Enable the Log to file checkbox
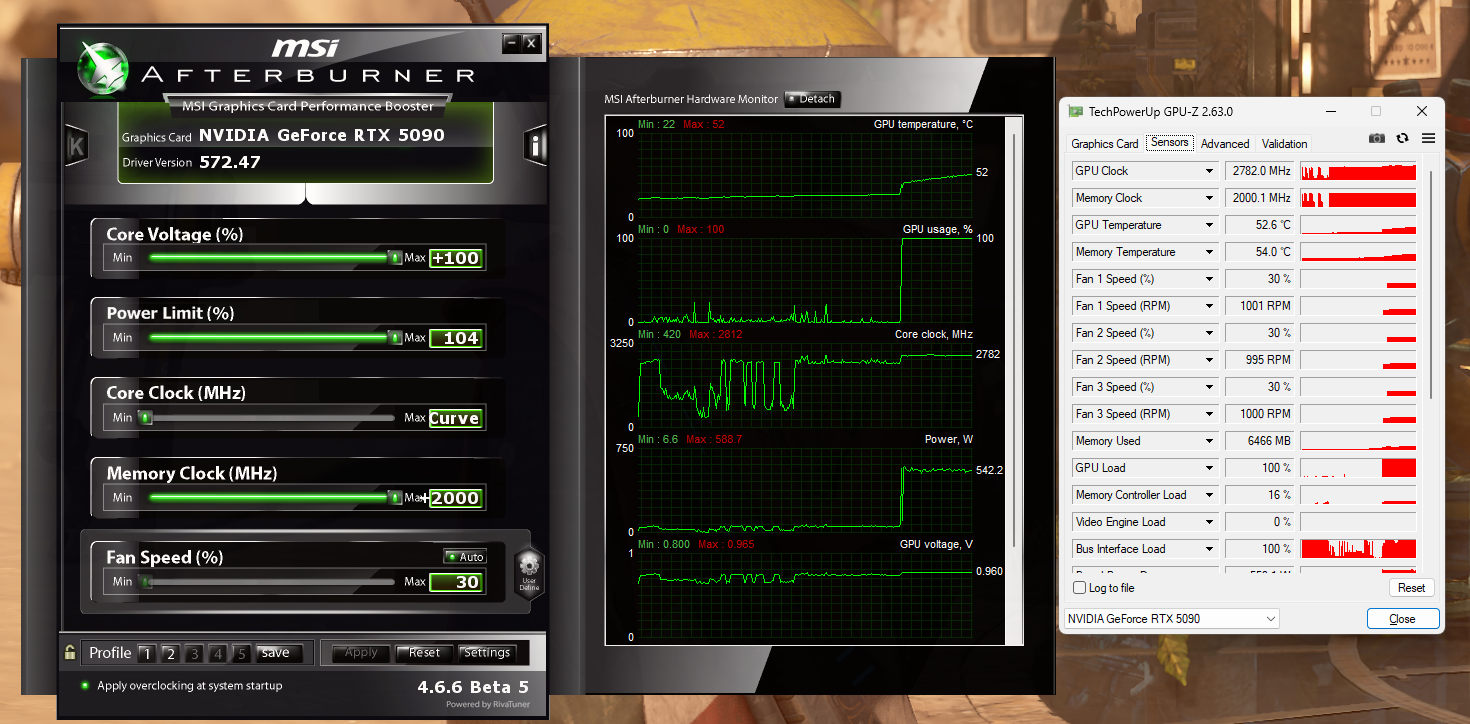Screen dimensions: 1470x724 click(x=1079, y=588)
